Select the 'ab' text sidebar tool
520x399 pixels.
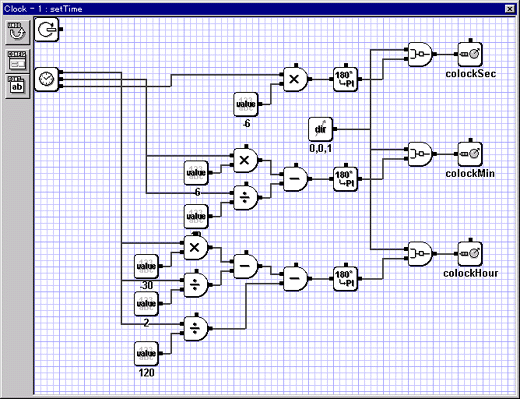coord(17,86)
